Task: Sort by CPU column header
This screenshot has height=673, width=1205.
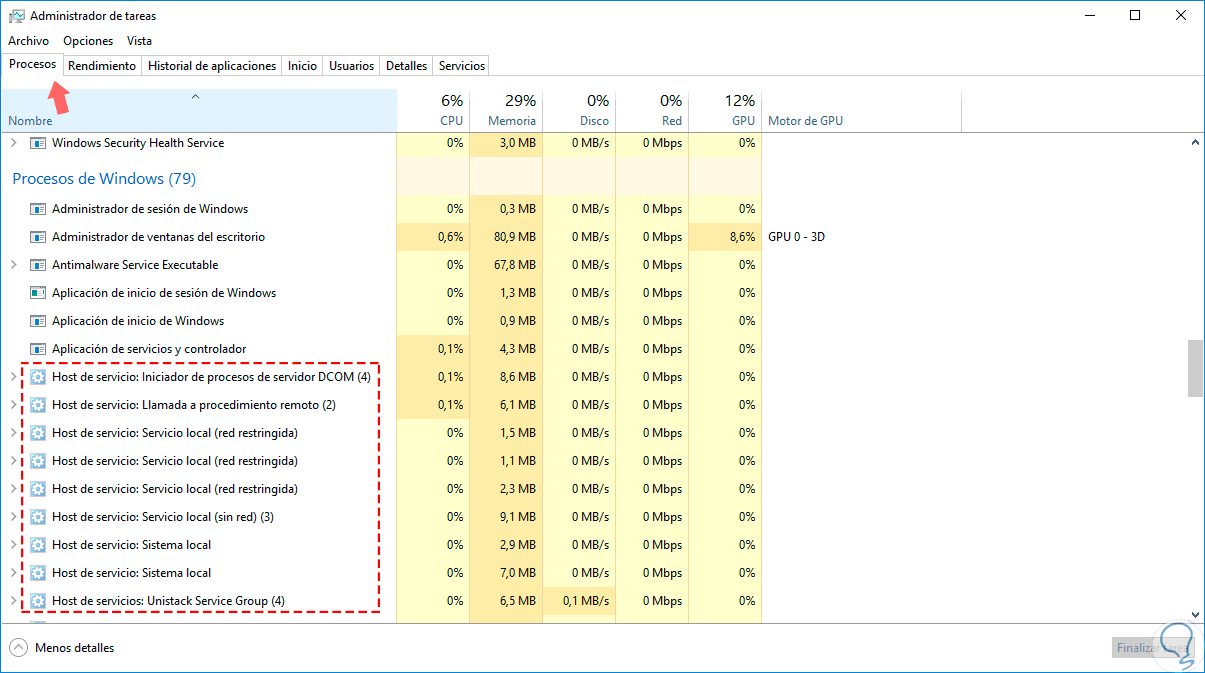Action: click(x=433, y=110)
